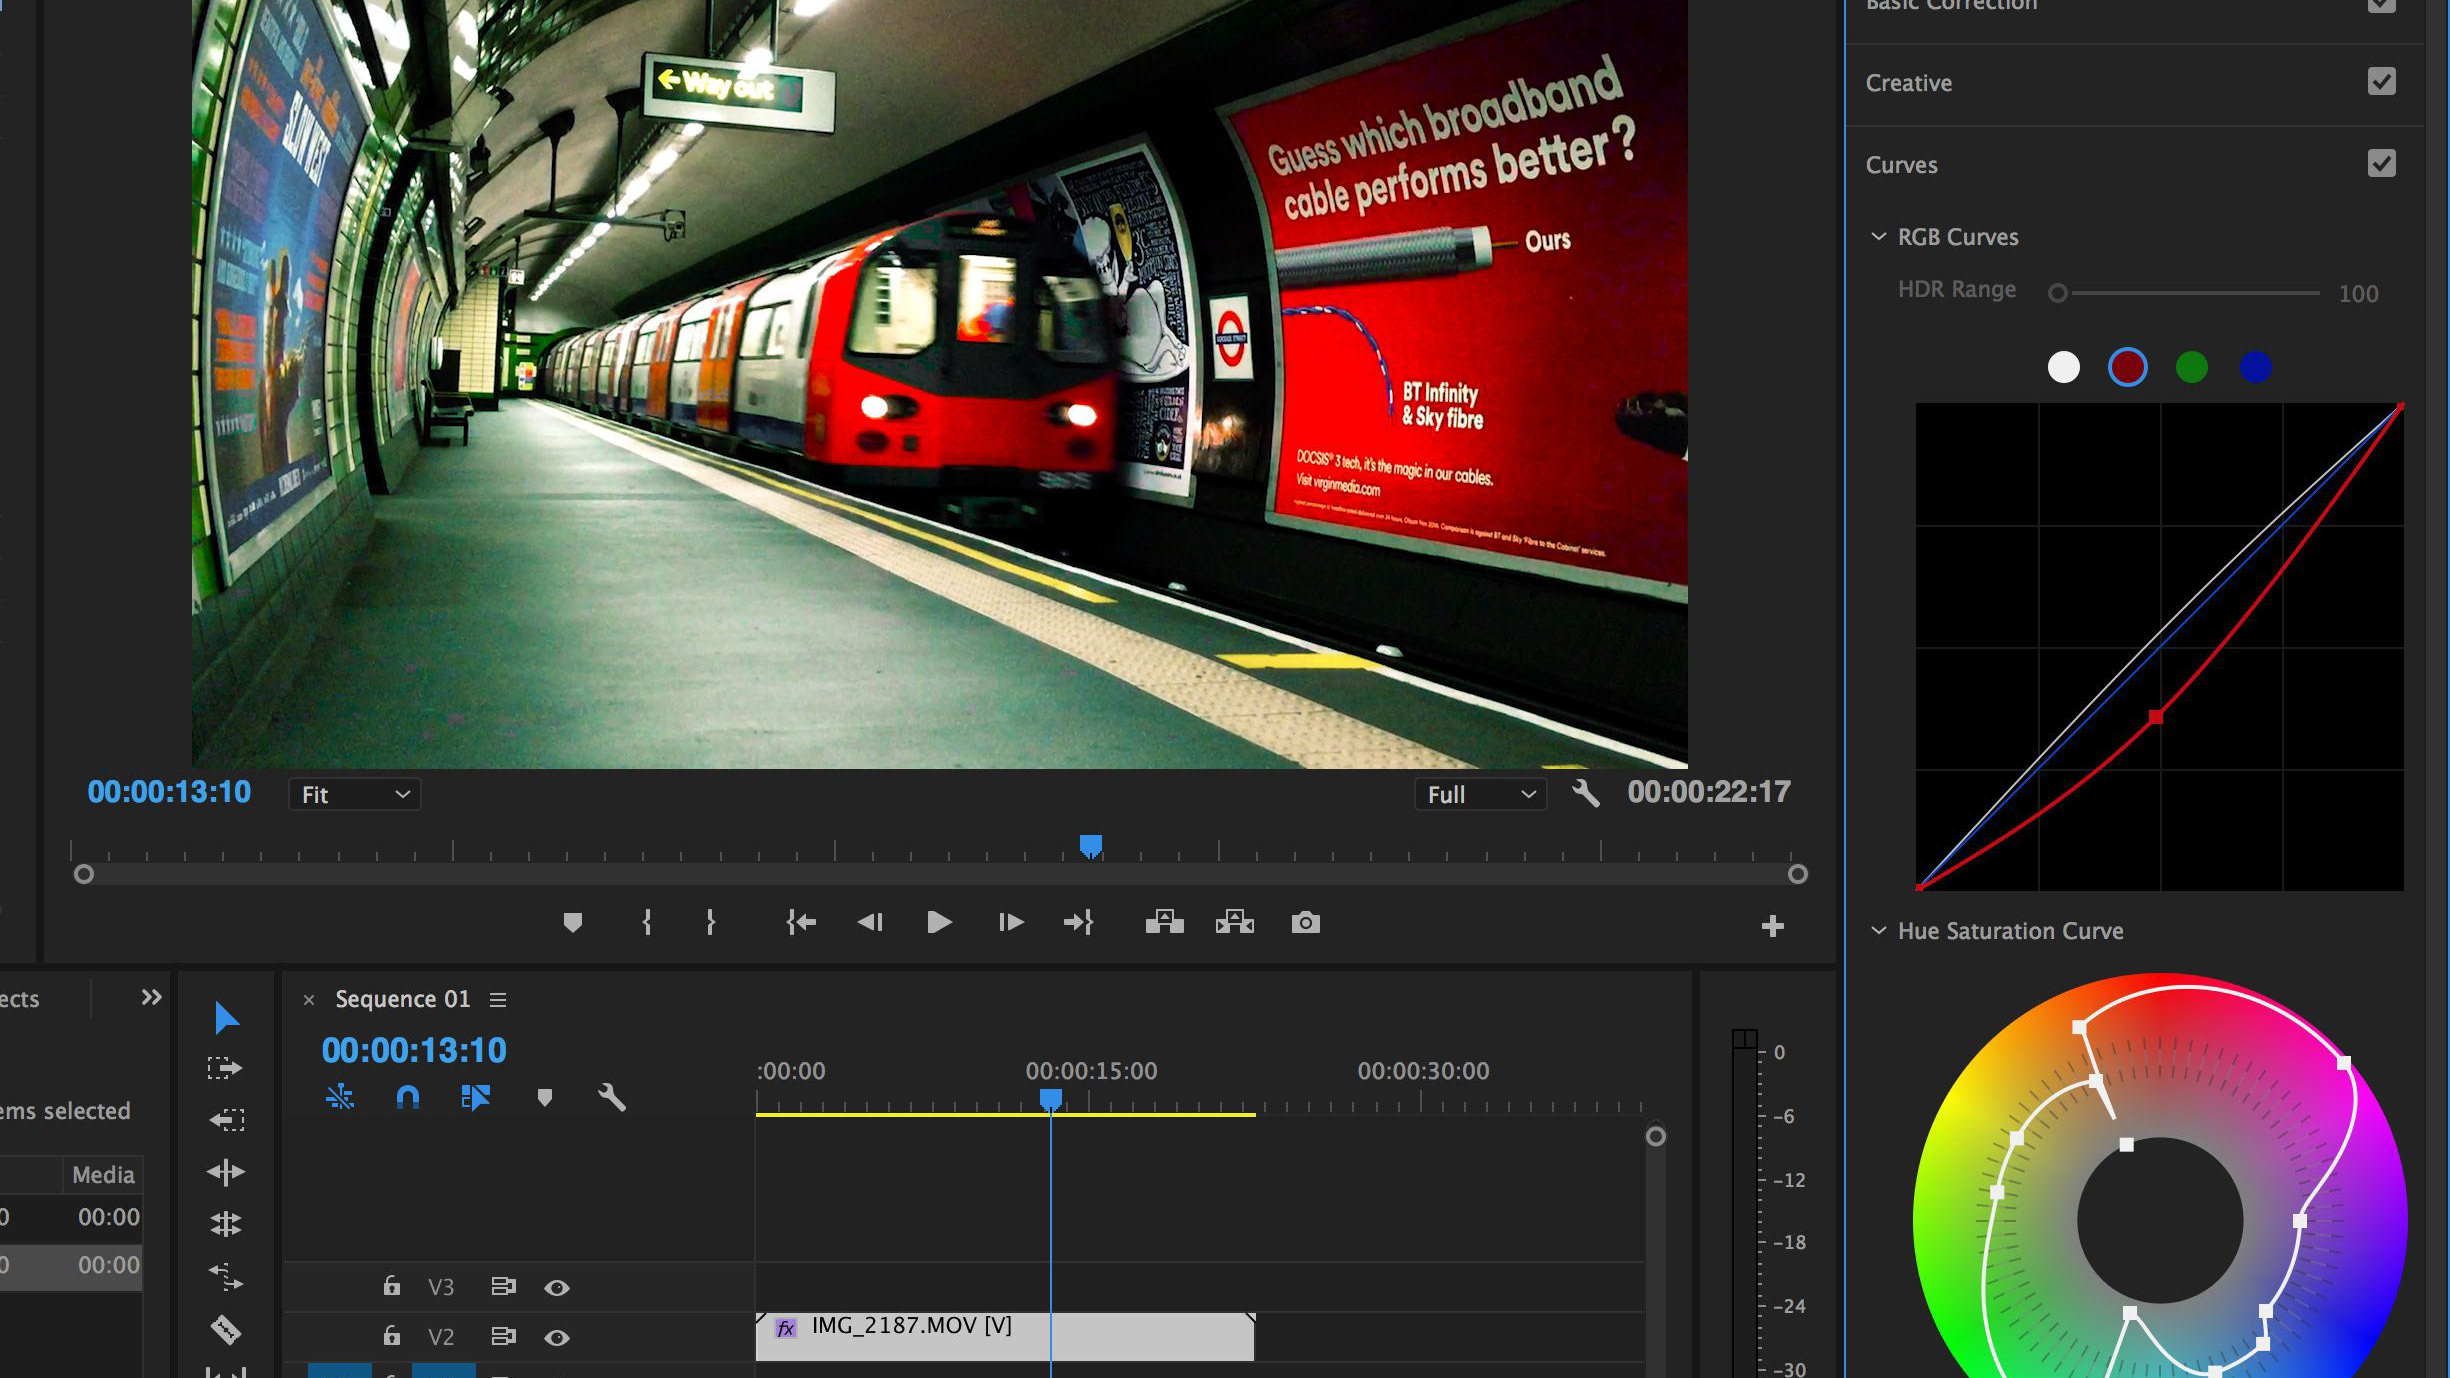The height and width of the screenshot is (1378, 2450).
Task: Click the Media column header
Action: [x=103, y=1174]
